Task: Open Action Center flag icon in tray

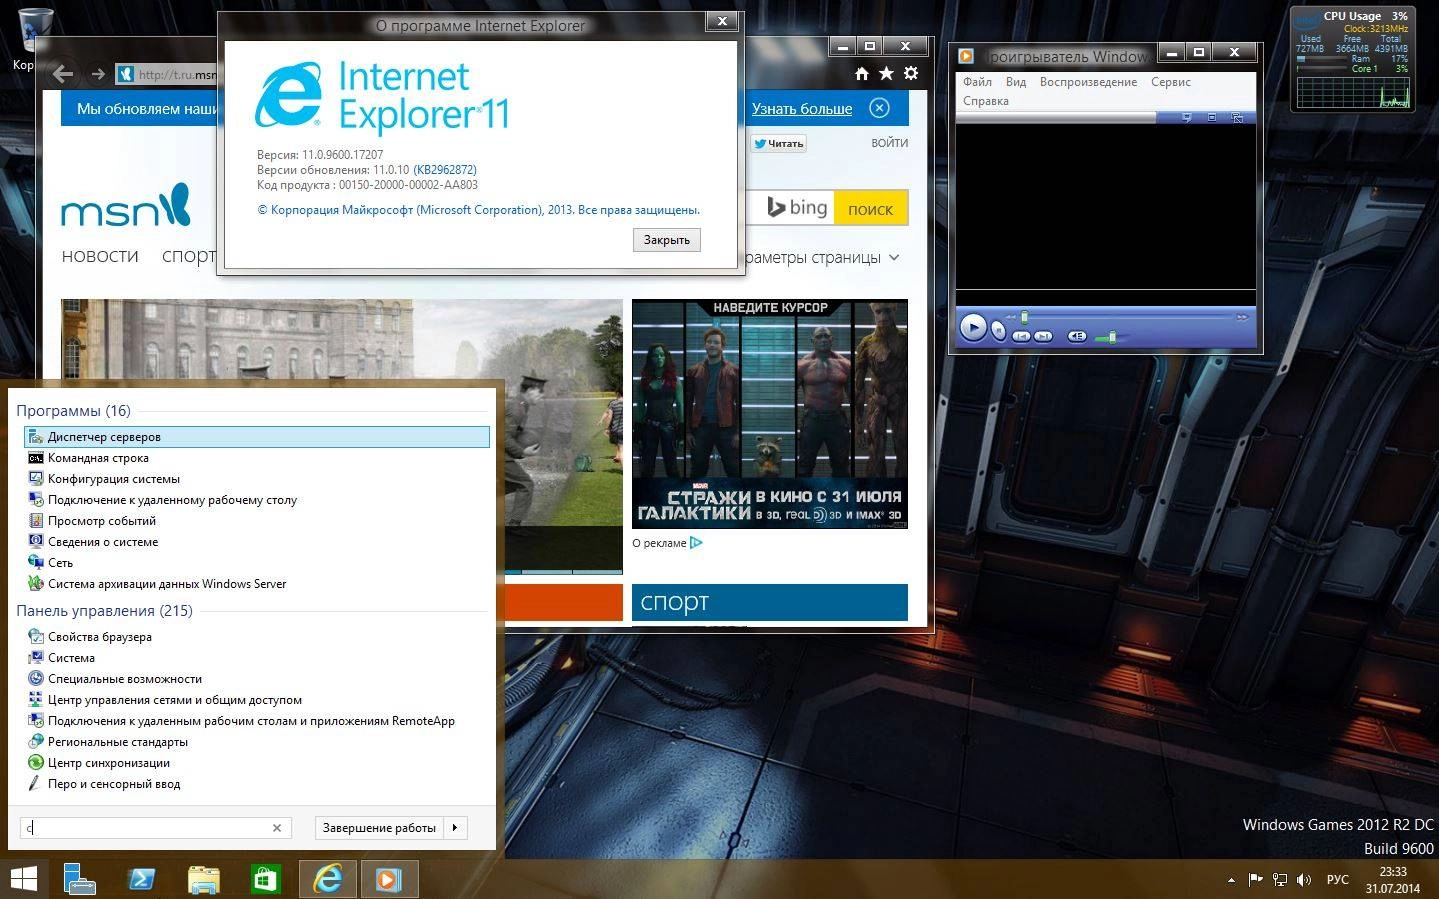Action: [1255, 880]
